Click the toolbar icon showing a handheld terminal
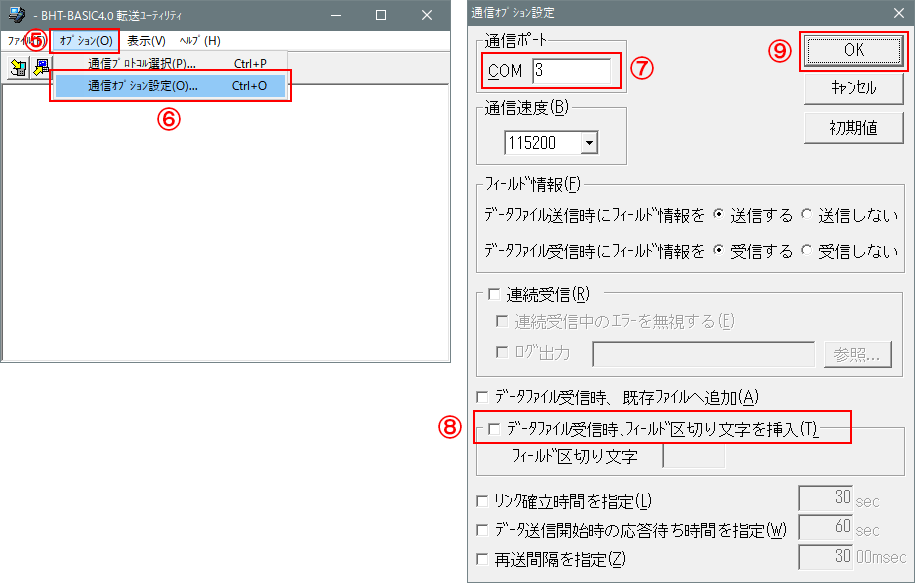Viewport: 915px width, 583px height. (18, 68)
